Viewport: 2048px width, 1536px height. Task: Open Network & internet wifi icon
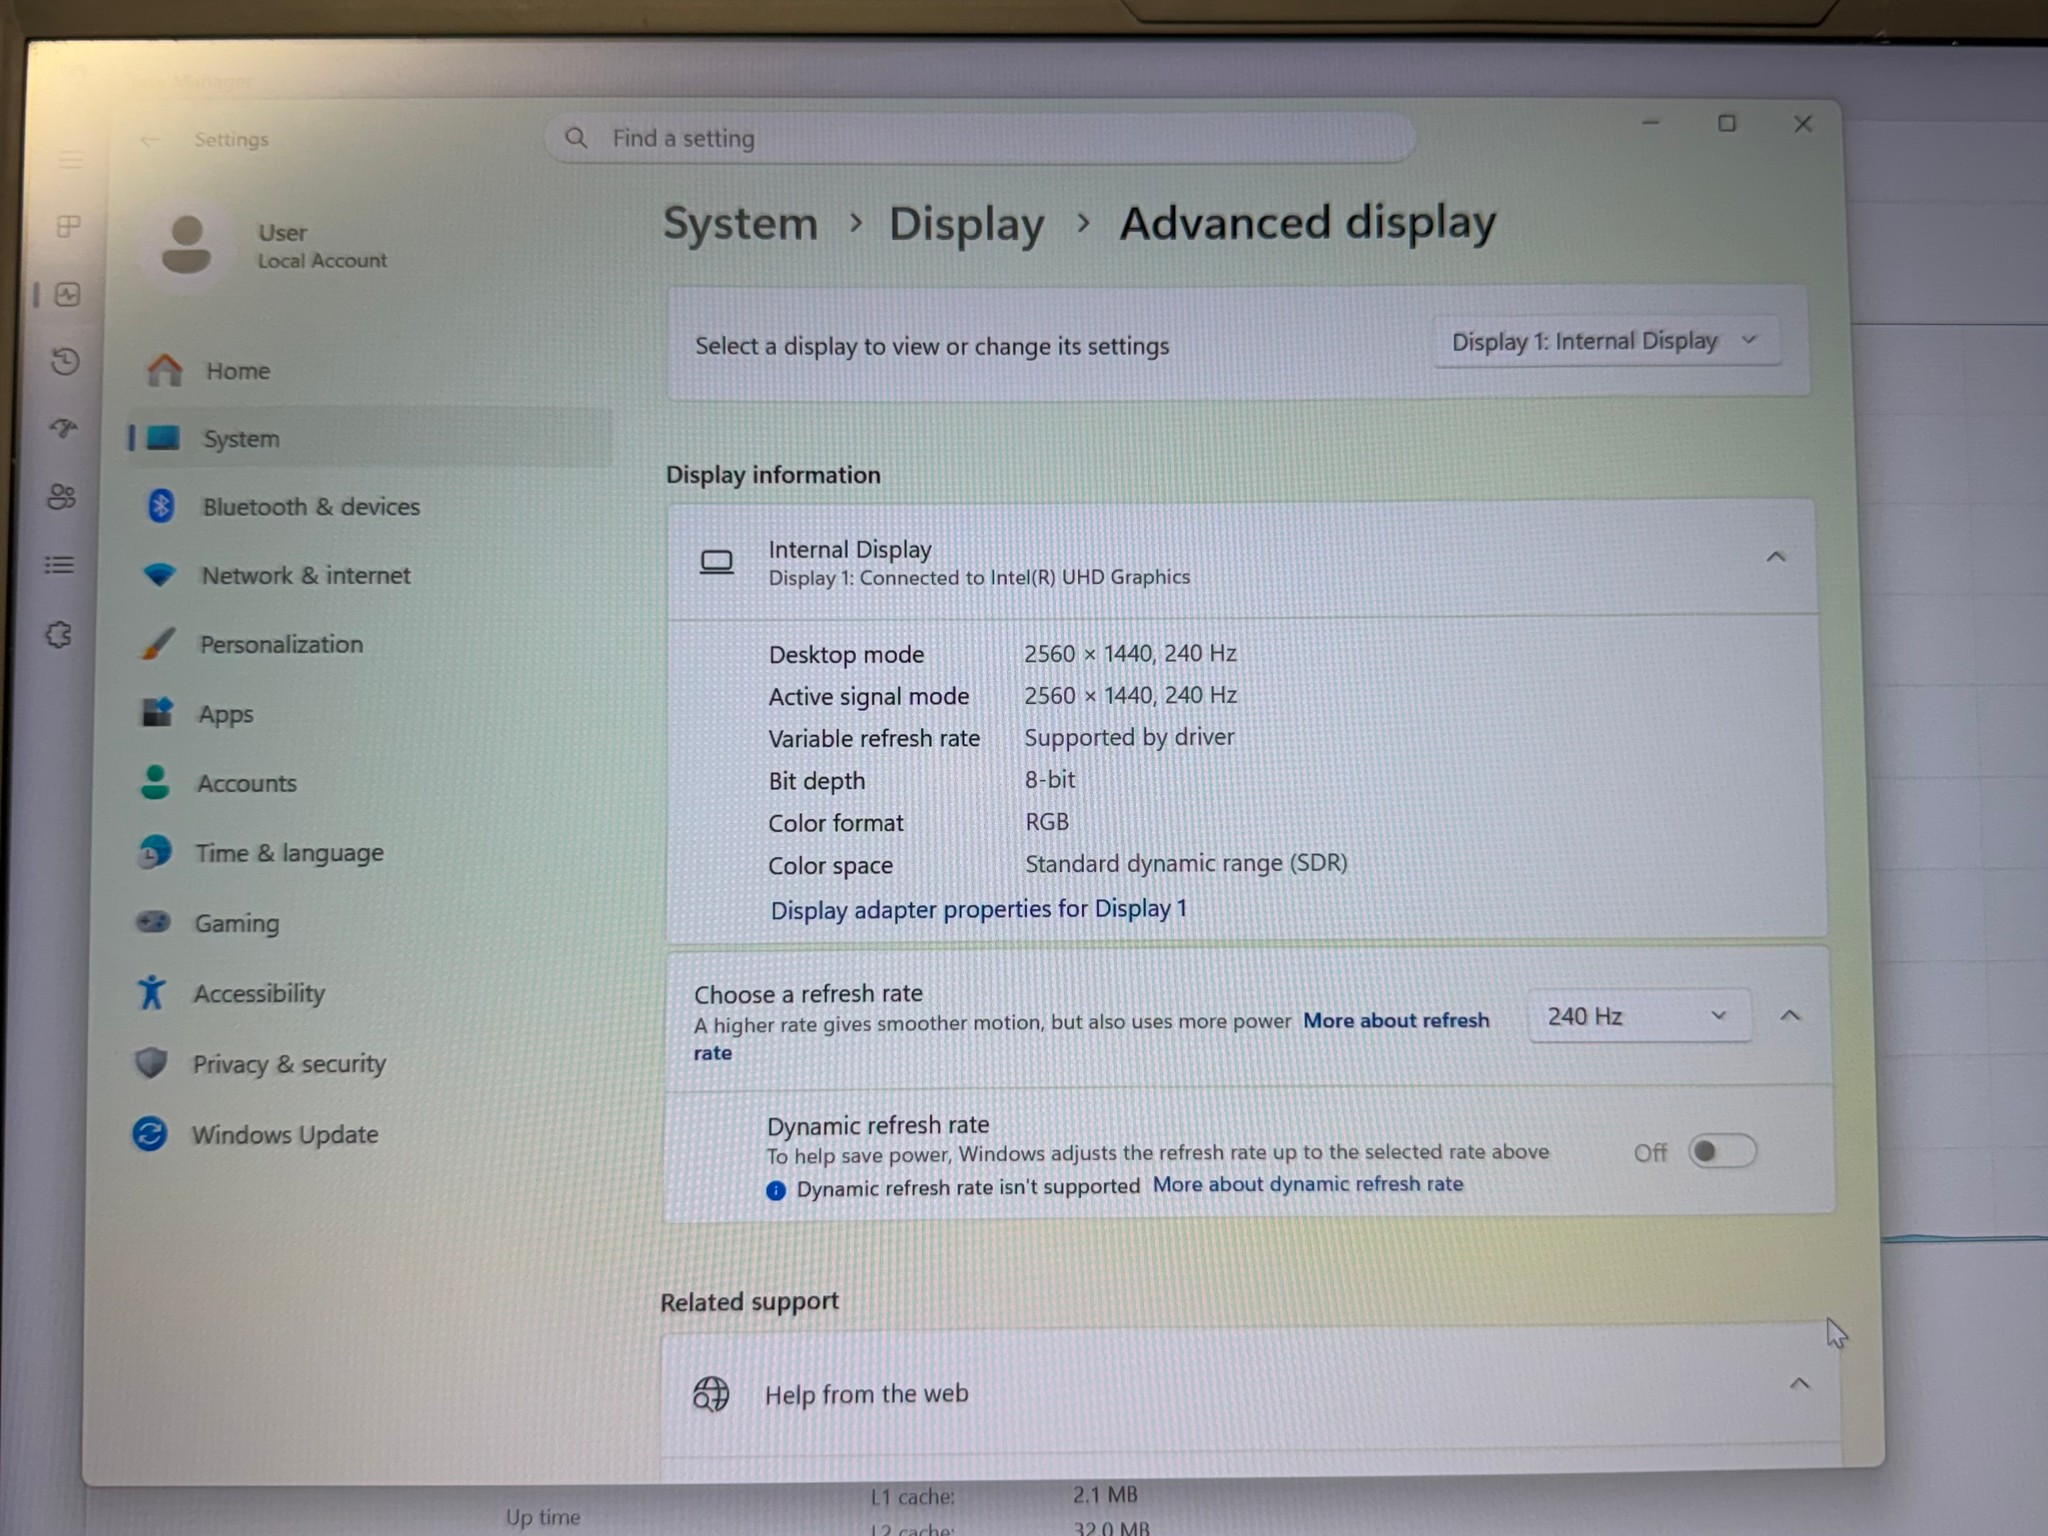click(x=159, y=574)
